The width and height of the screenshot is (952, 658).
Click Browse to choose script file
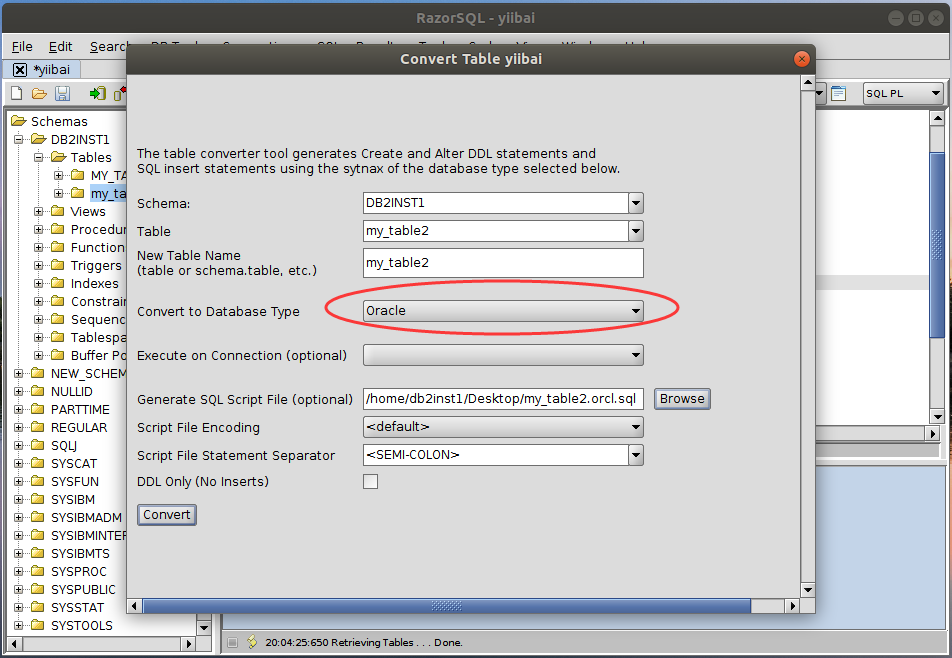pyautogui.click(x=682, y=399)
